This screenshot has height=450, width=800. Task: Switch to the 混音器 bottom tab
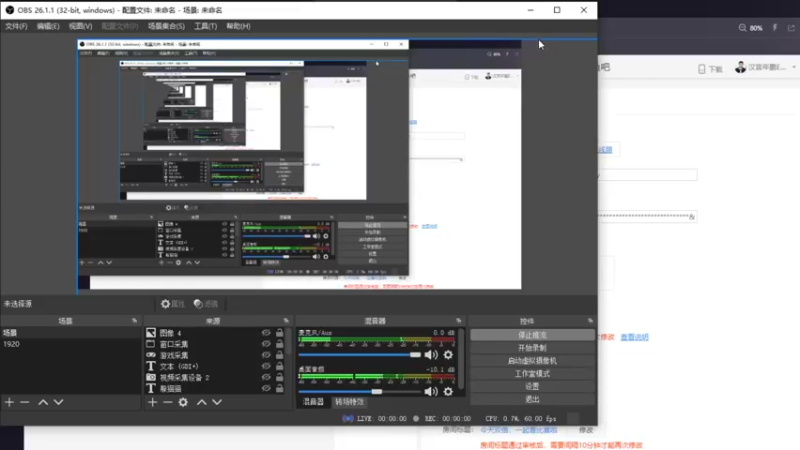tap(313, 402)
